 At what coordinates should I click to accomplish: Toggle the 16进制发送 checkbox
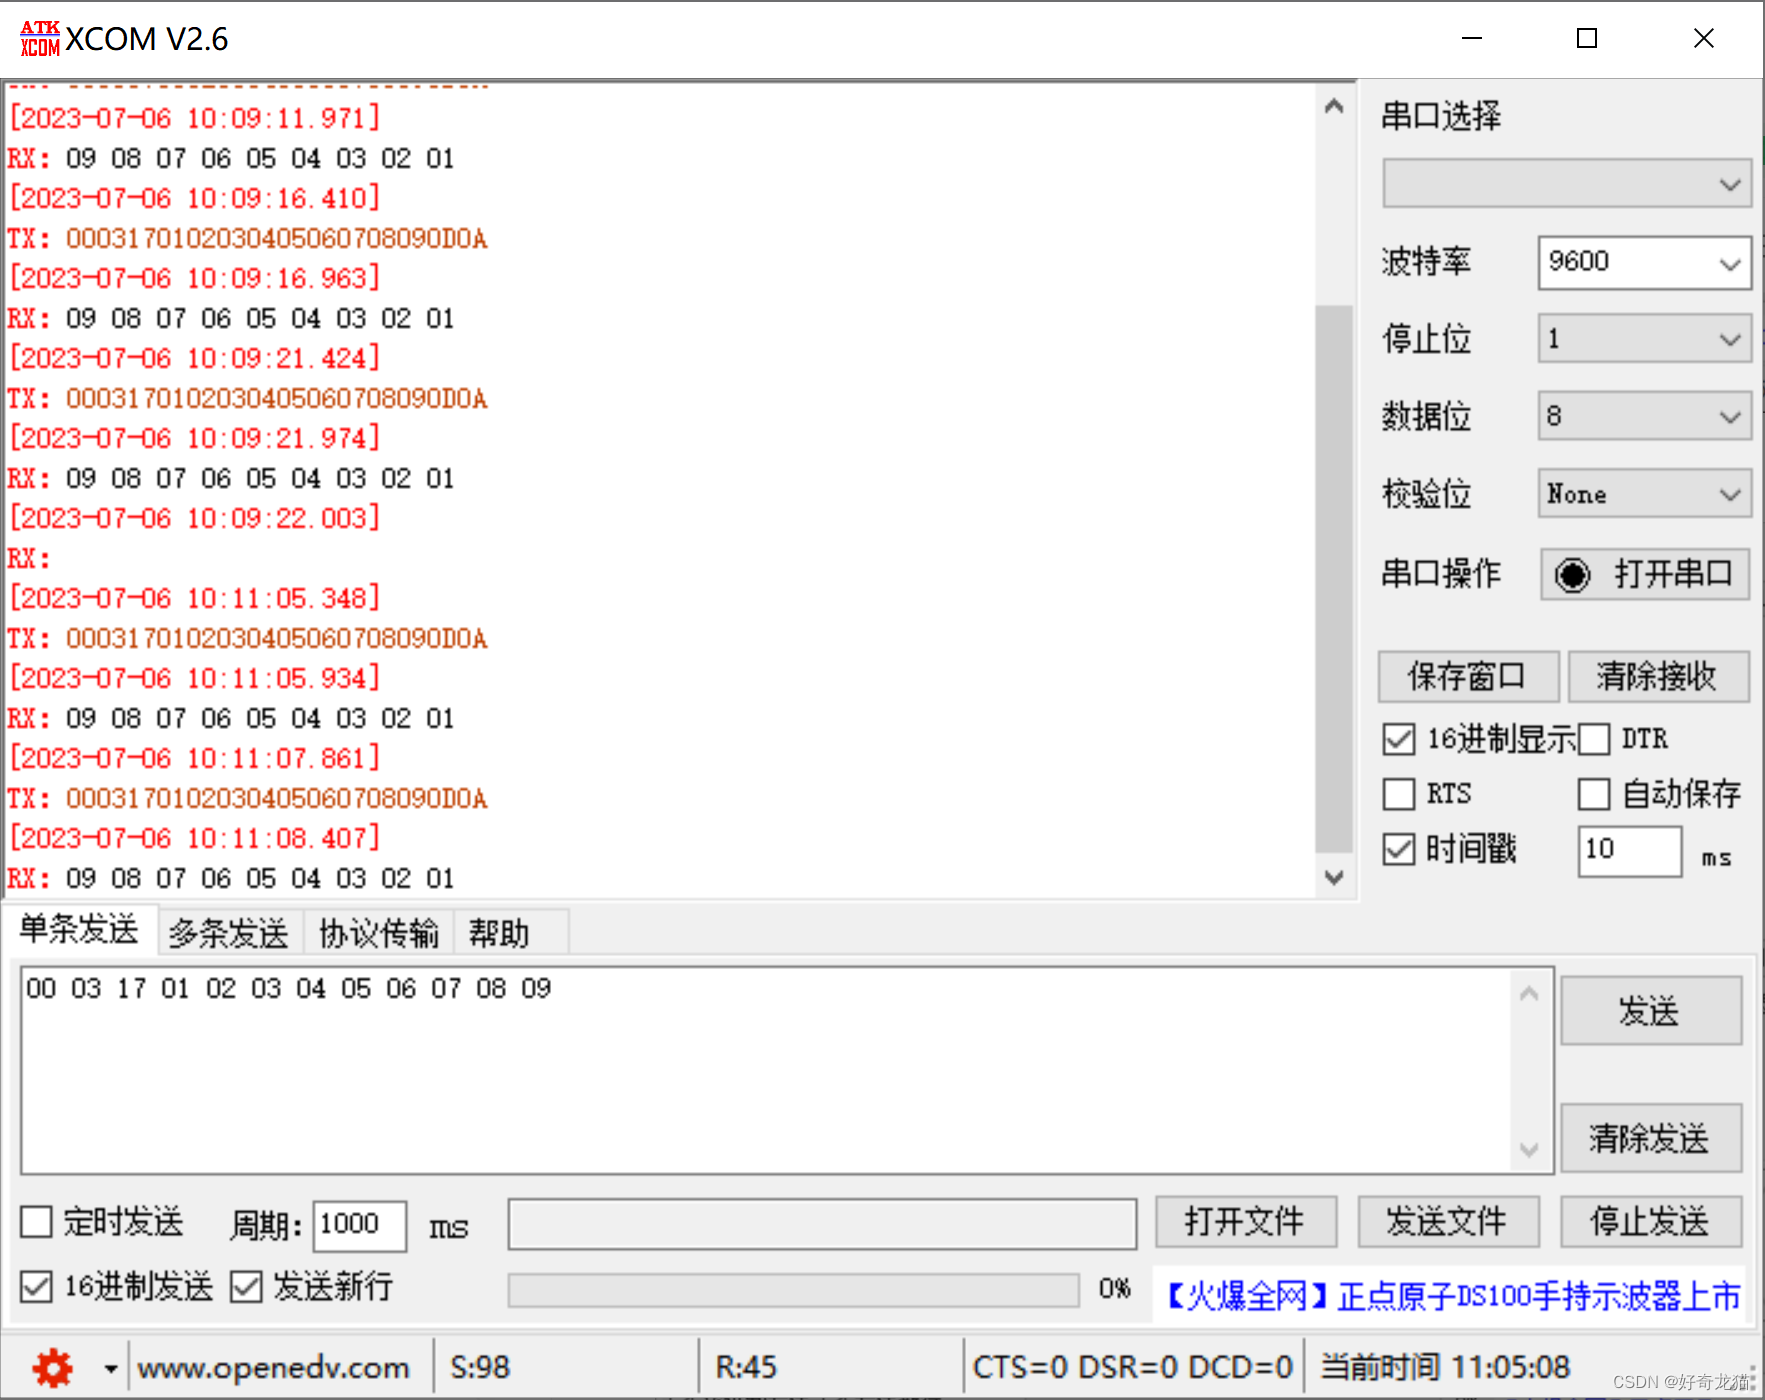[x=36, y=1286]
